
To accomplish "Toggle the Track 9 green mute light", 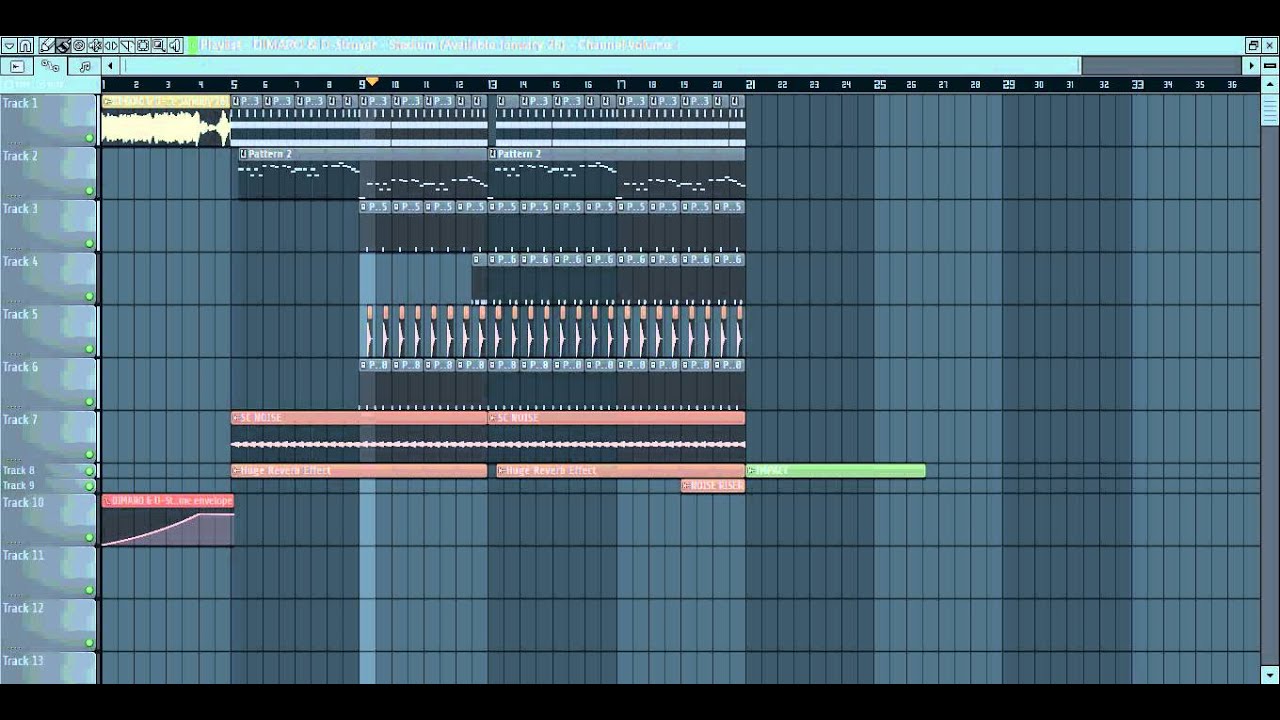I will [89, 486].
